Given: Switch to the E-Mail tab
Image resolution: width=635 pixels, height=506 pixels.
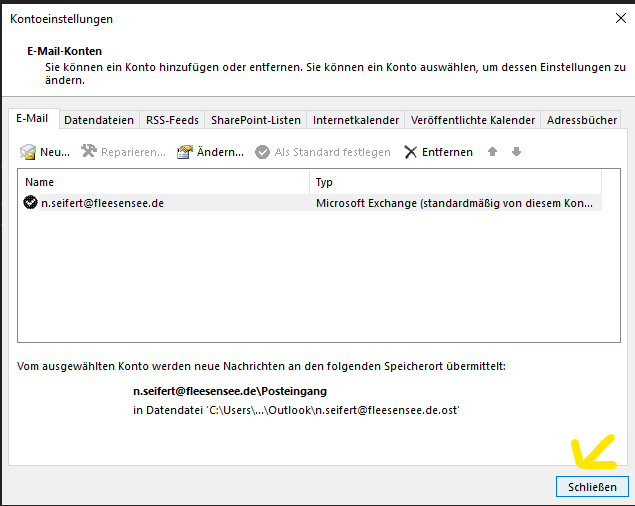Looking at the screenshot, I should [x=34, y=118].
